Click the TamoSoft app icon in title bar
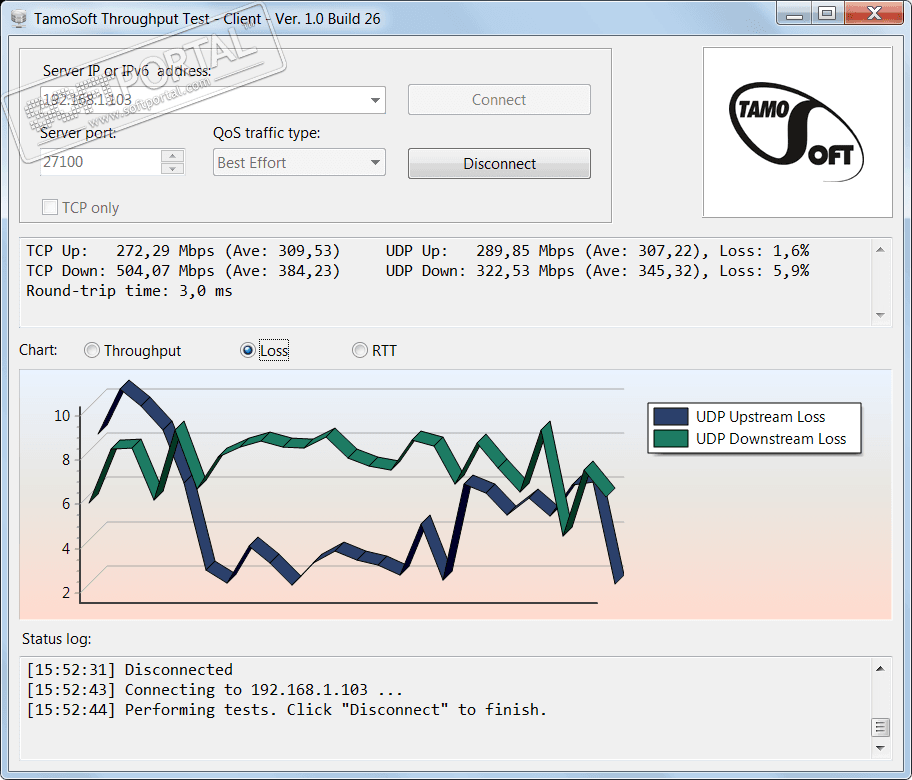Screen dimensions: 912x780 [19, 18]
